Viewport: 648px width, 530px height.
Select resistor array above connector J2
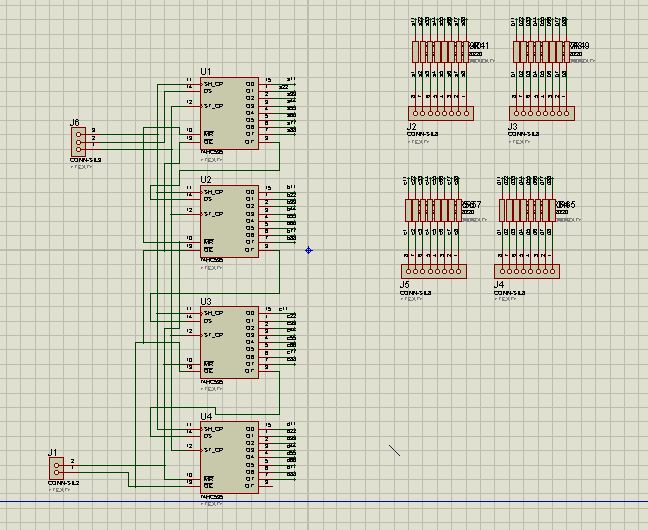pos(440,52)
